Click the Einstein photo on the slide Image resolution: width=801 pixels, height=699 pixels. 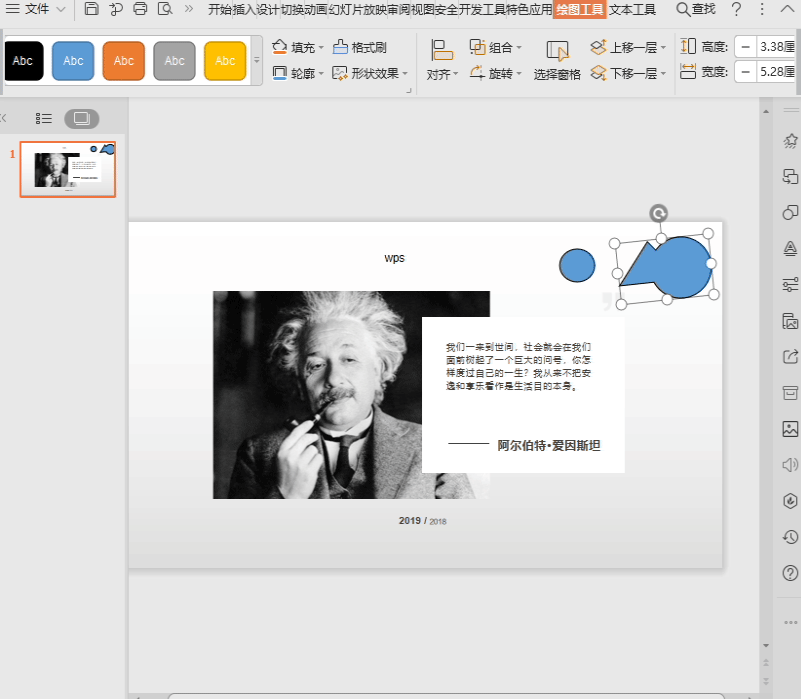(317, 394)
